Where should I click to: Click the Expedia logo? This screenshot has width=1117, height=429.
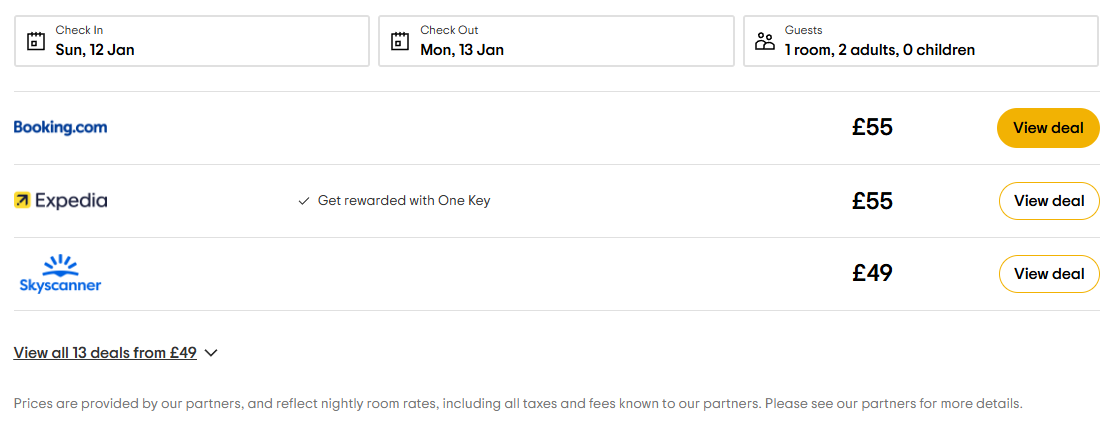point(61,201)
